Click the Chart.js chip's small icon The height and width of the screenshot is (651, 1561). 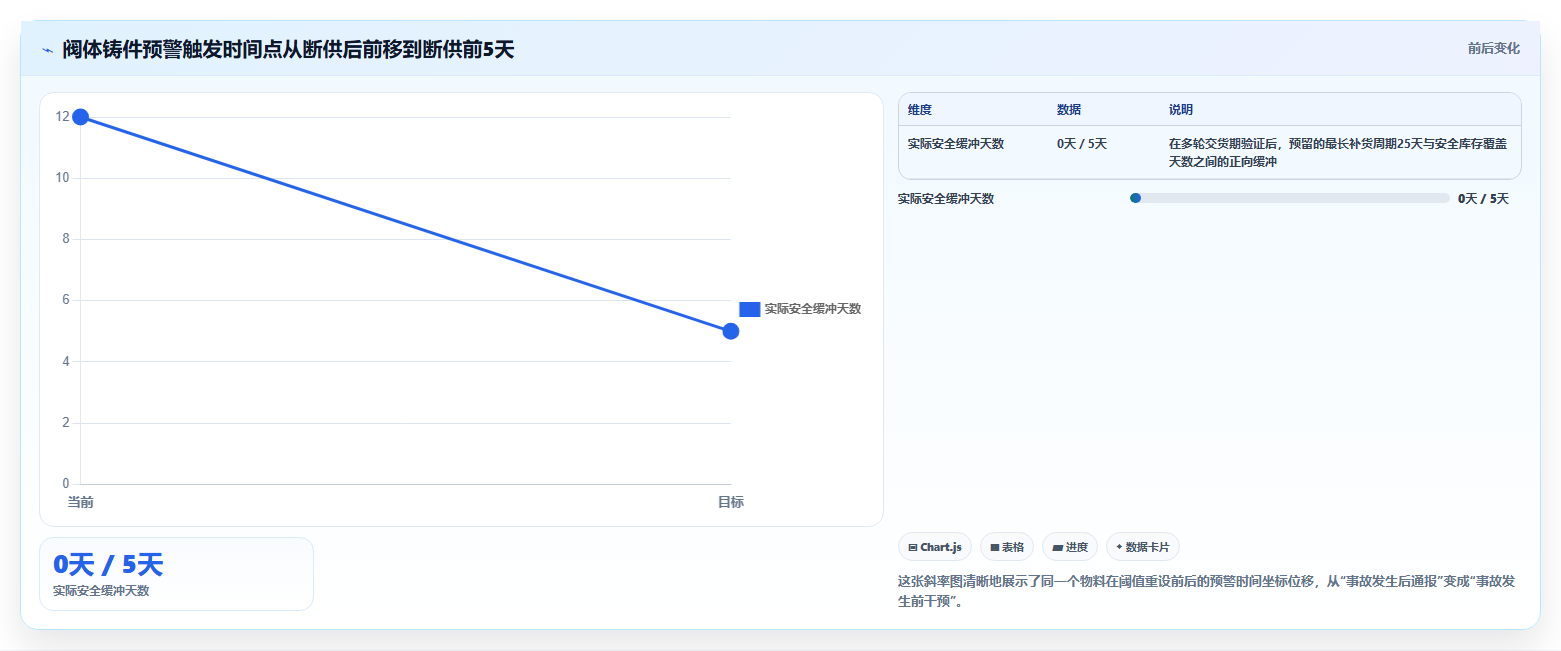click(x=913, y=547)
